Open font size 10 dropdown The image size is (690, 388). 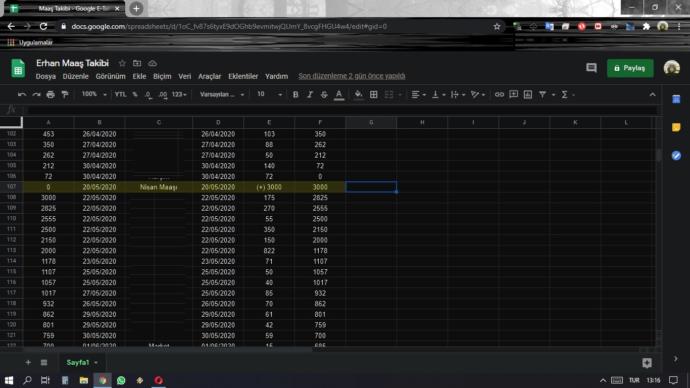pyautogui.click(x=269, y=95)
